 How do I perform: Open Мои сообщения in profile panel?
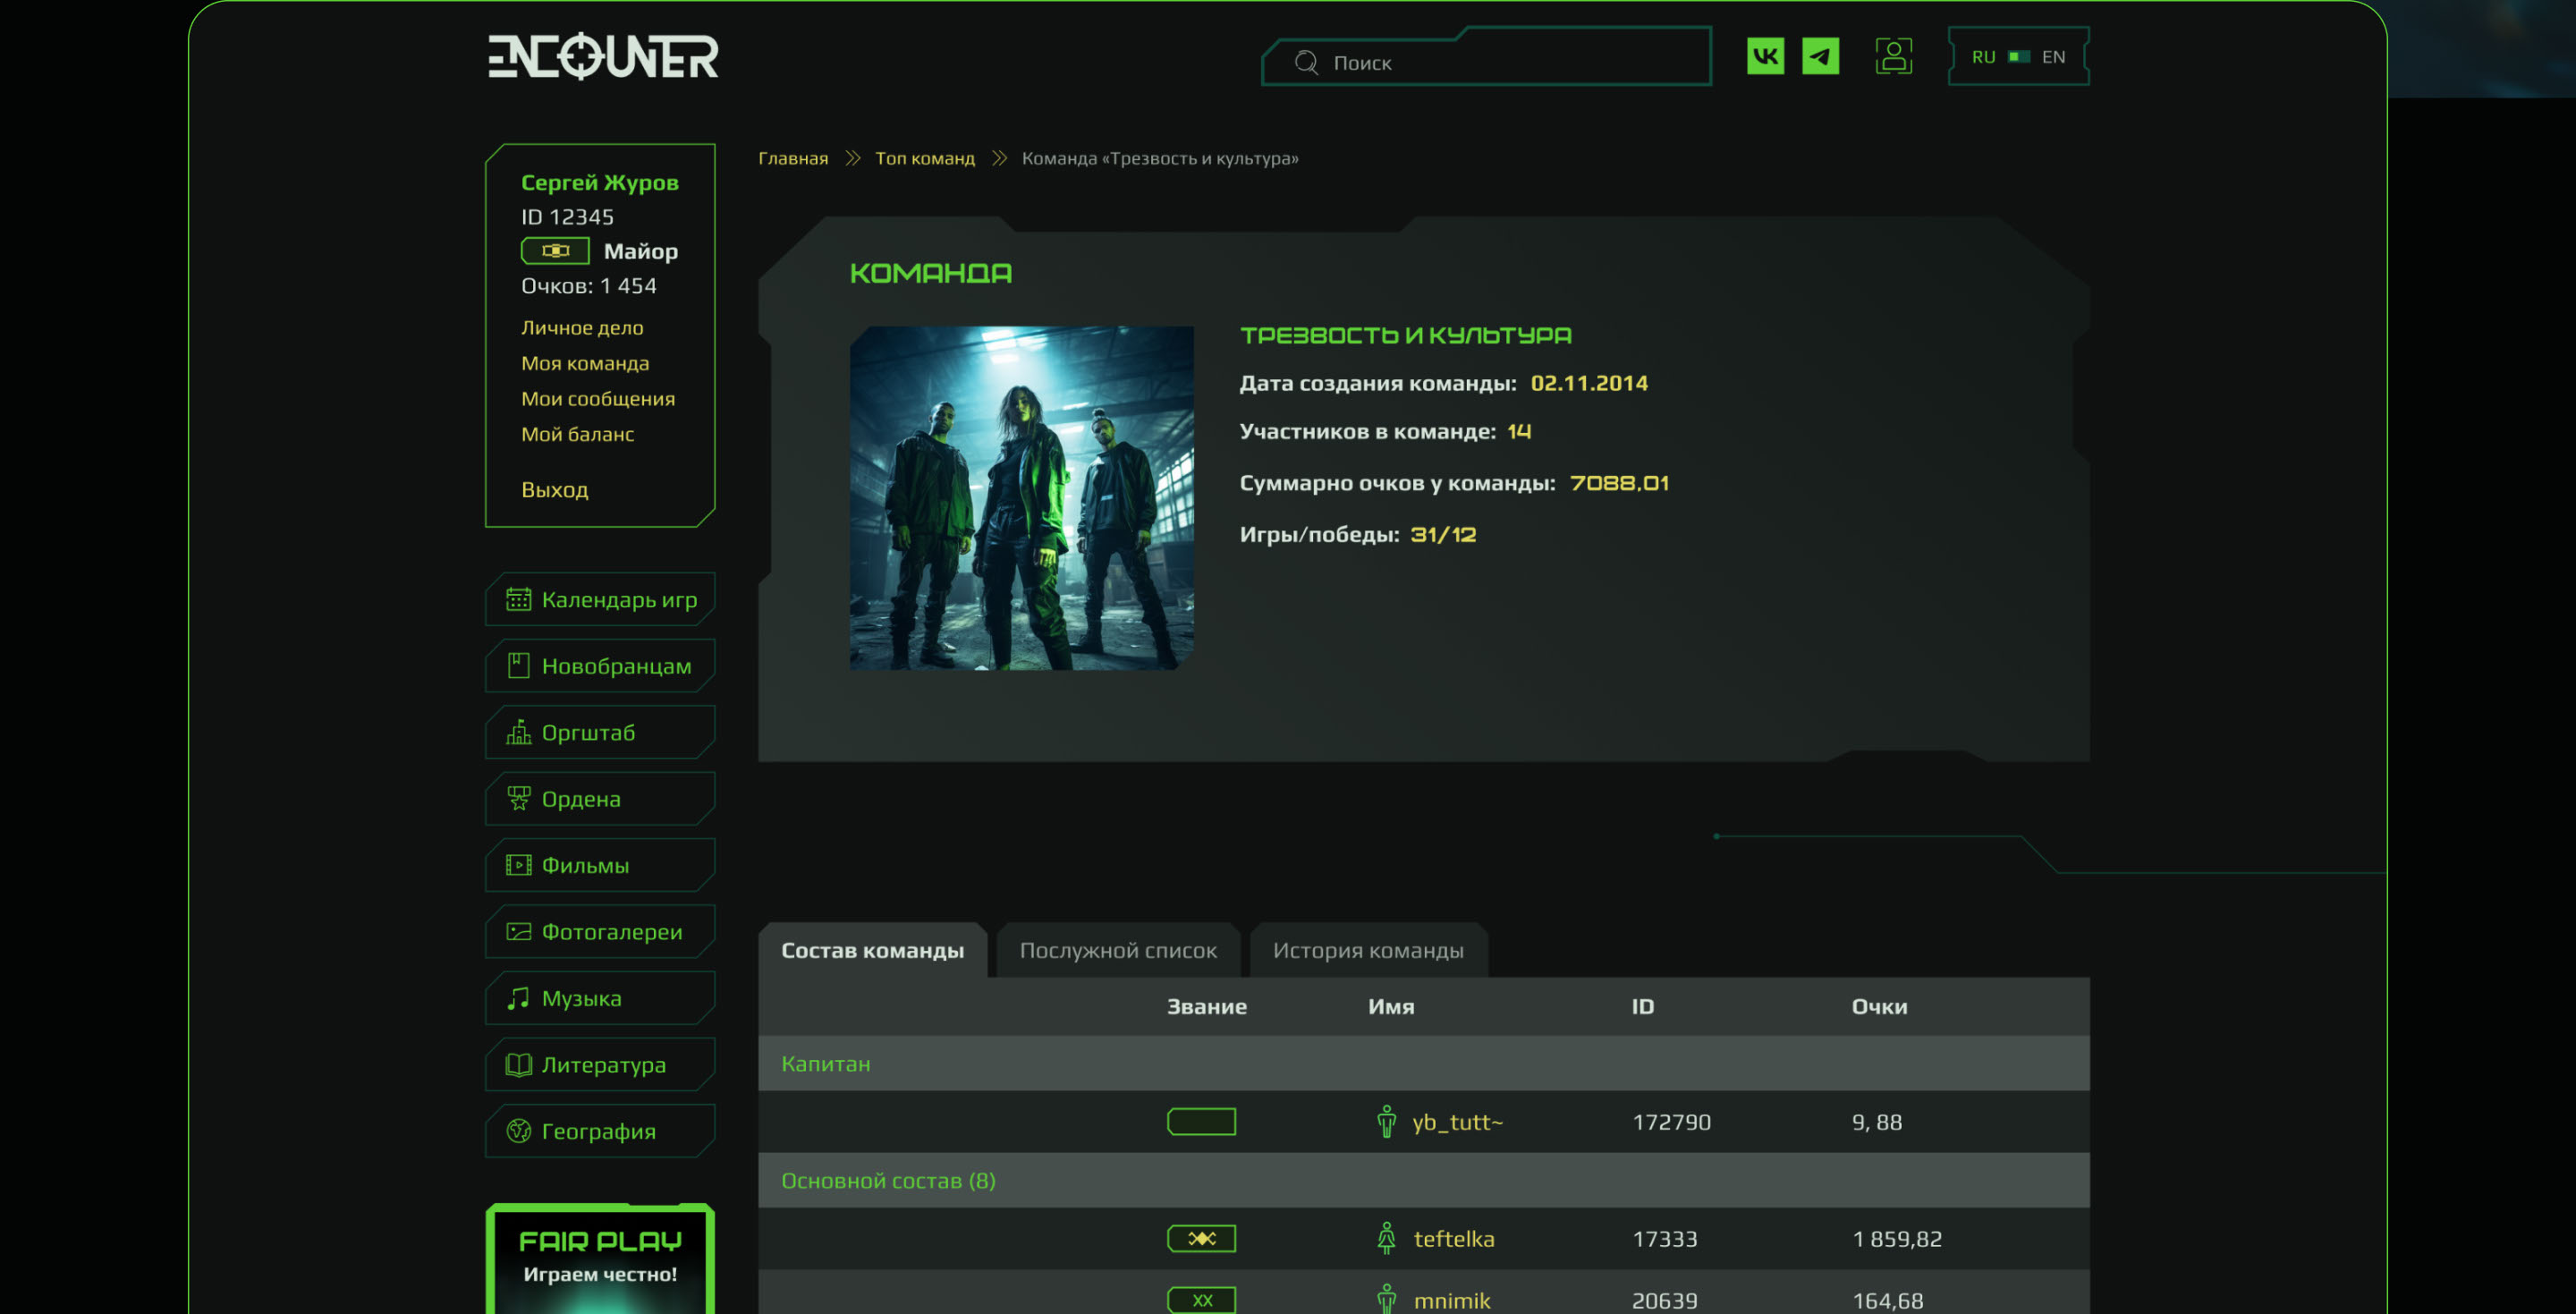tap(597, 398)
